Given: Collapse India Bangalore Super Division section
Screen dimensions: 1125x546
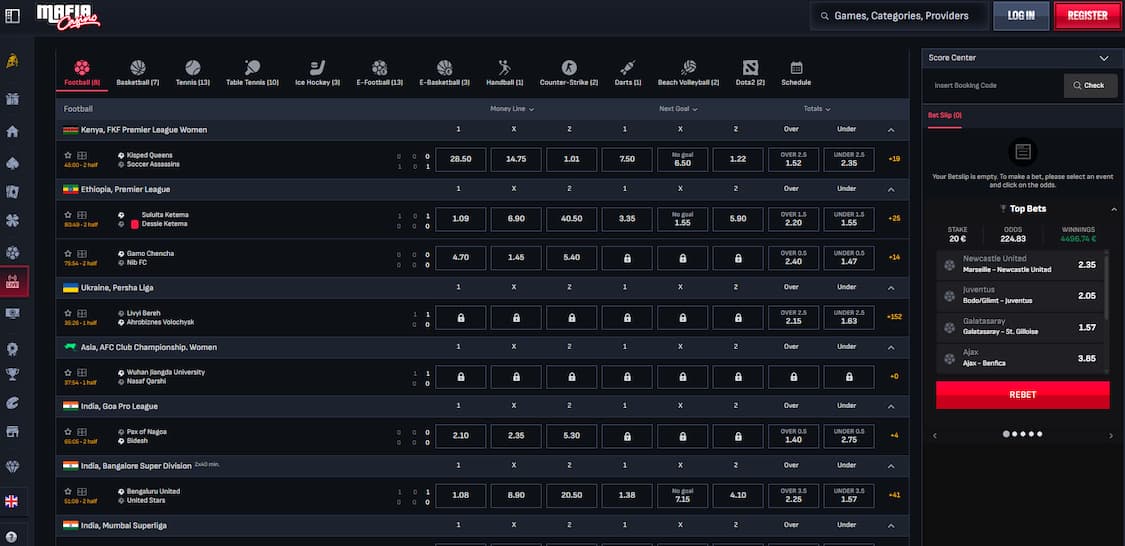Looking at the screenshot, I should point(890,466).
